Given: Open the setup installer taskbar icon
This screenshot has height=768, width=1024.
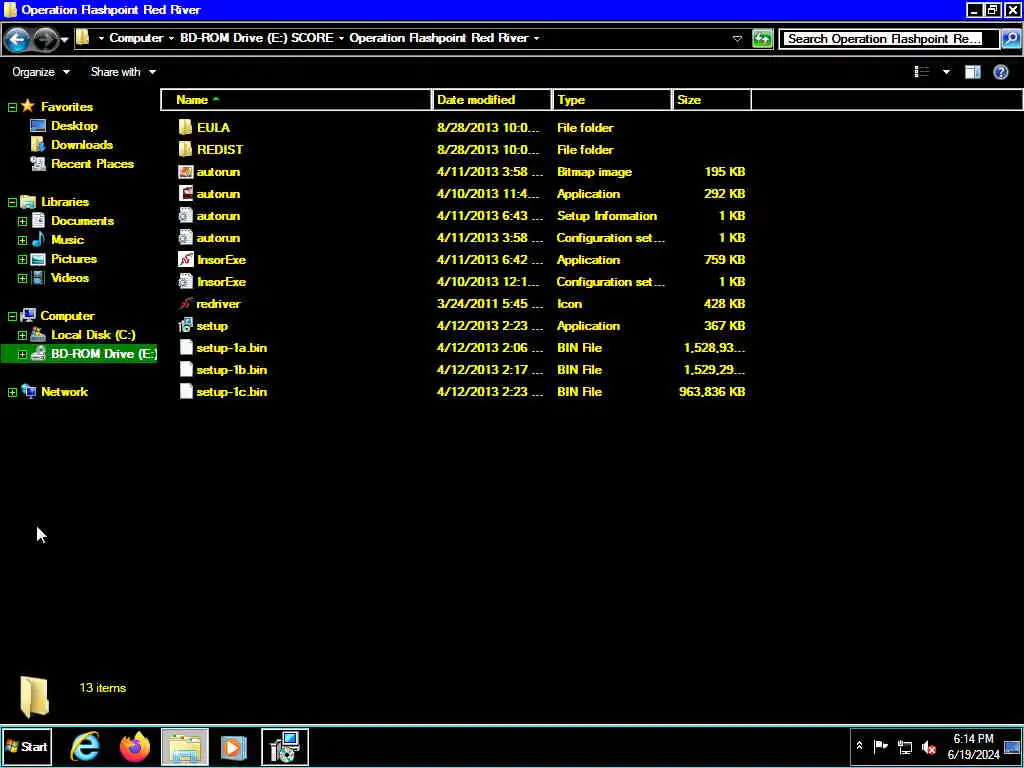Looking at the screenshot, I should 285,746.
